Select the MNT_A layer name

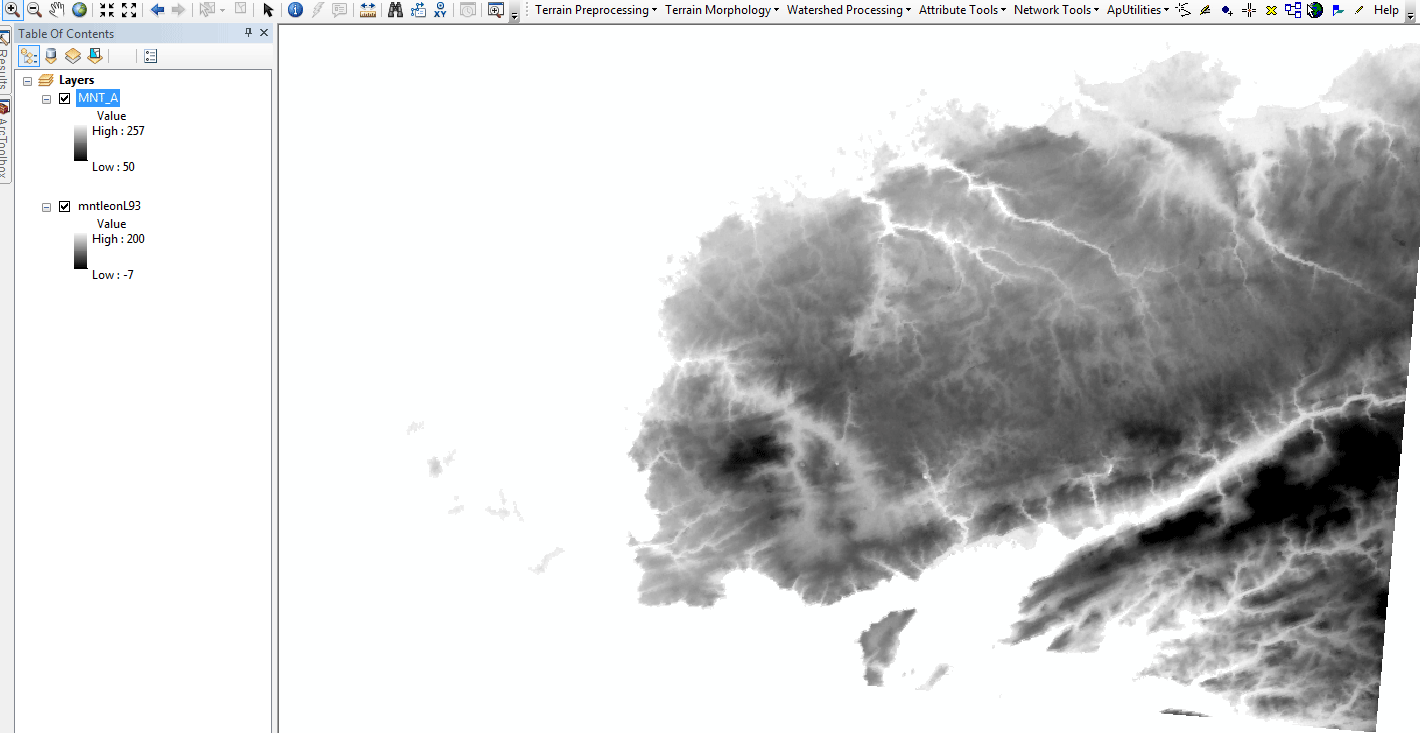tap(98, 98)
